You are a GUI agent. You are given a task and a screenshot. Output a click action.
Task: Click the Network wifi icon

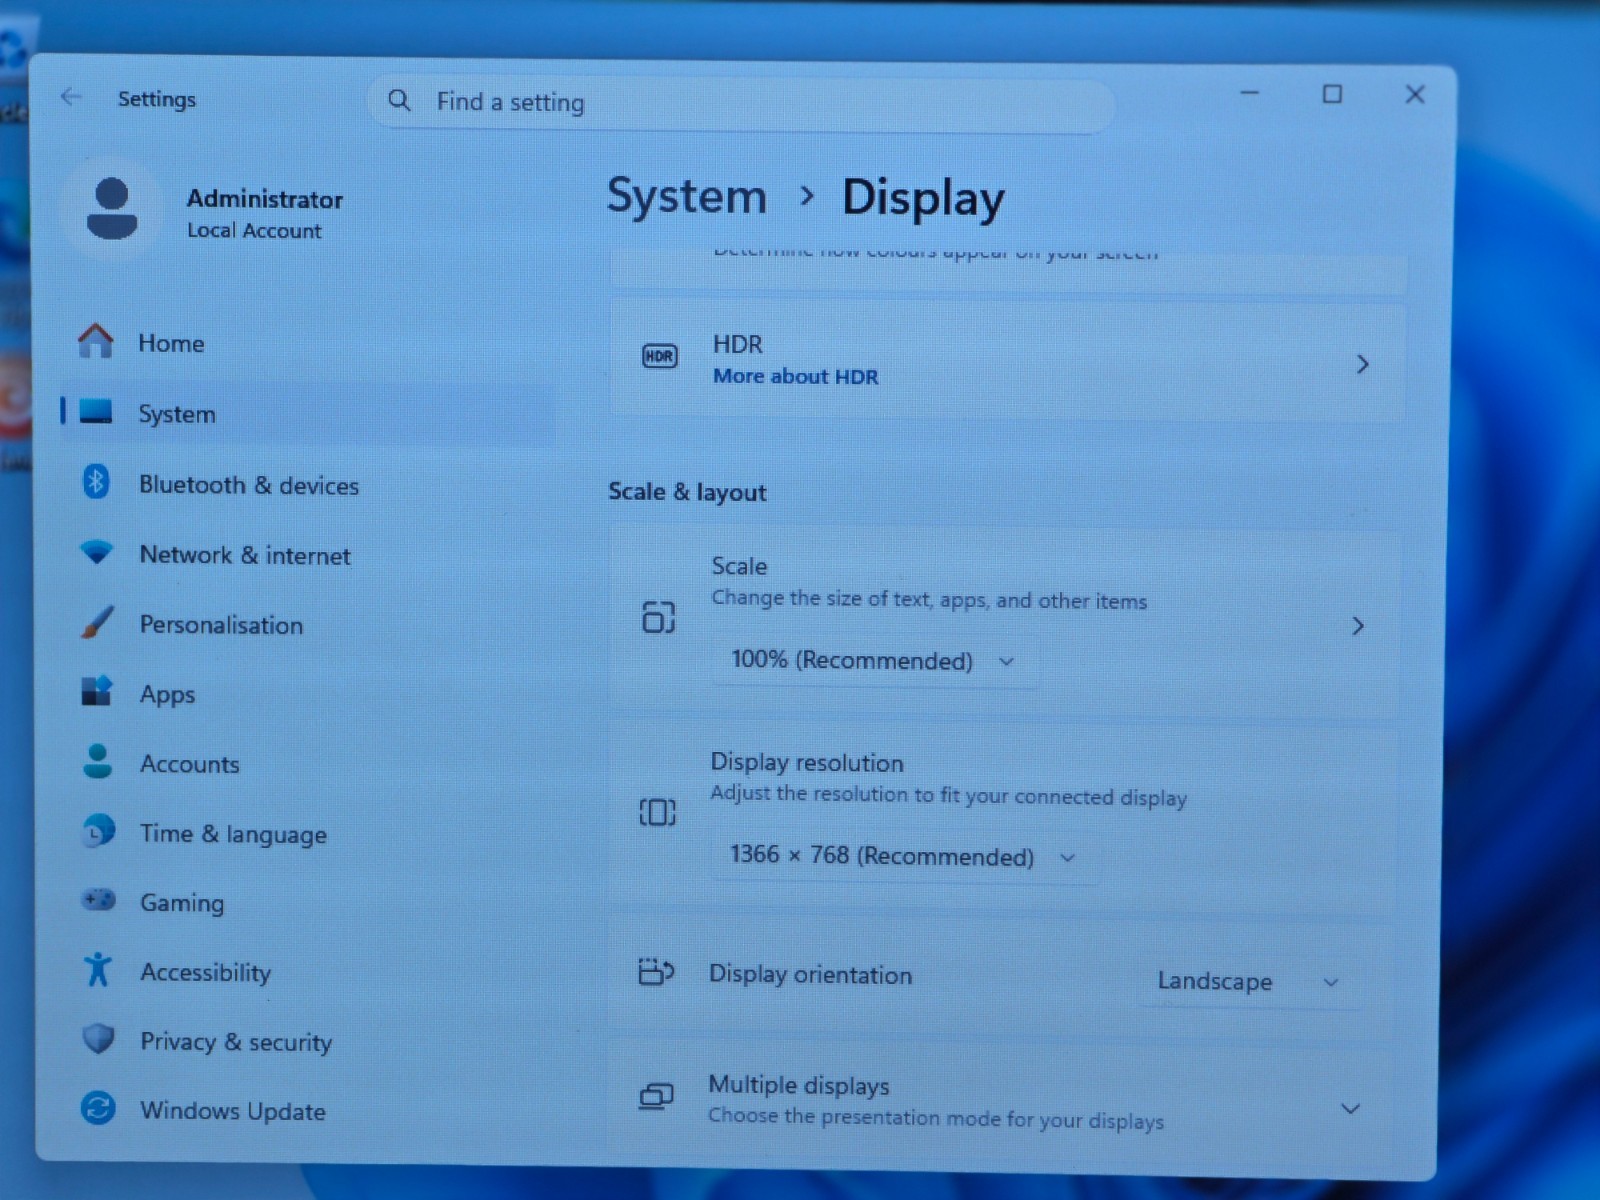(x=97, y=553)
